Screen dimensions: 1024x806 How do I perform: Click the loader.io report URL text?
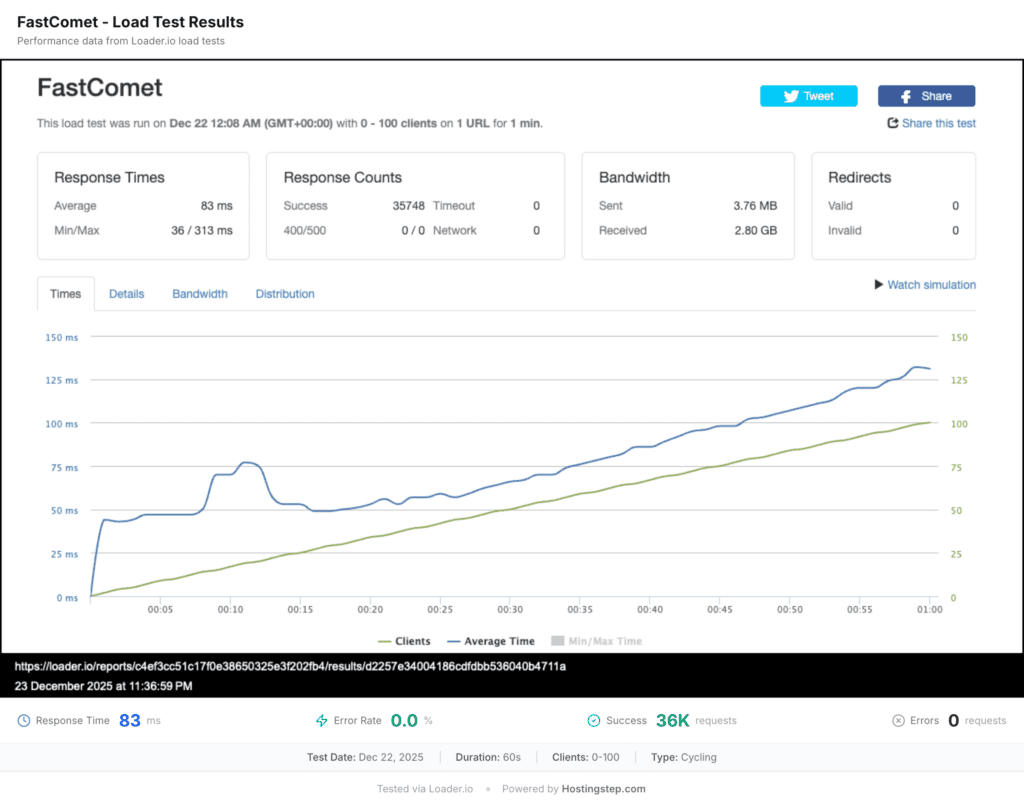click(290, 665)
